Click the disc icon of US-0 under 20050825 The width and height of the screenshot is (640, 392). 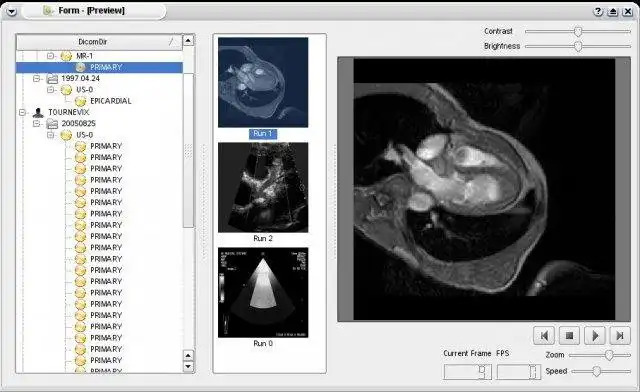point(66,135)
